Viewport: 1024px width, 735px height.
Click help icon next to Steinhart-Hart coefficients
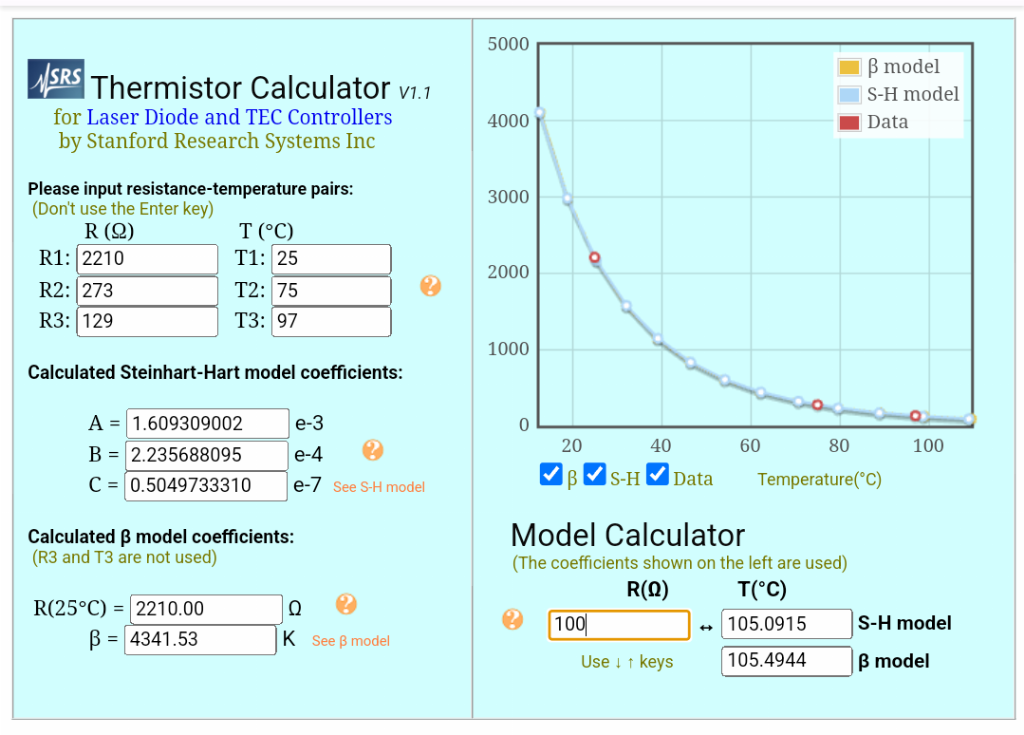coord(373,450)
